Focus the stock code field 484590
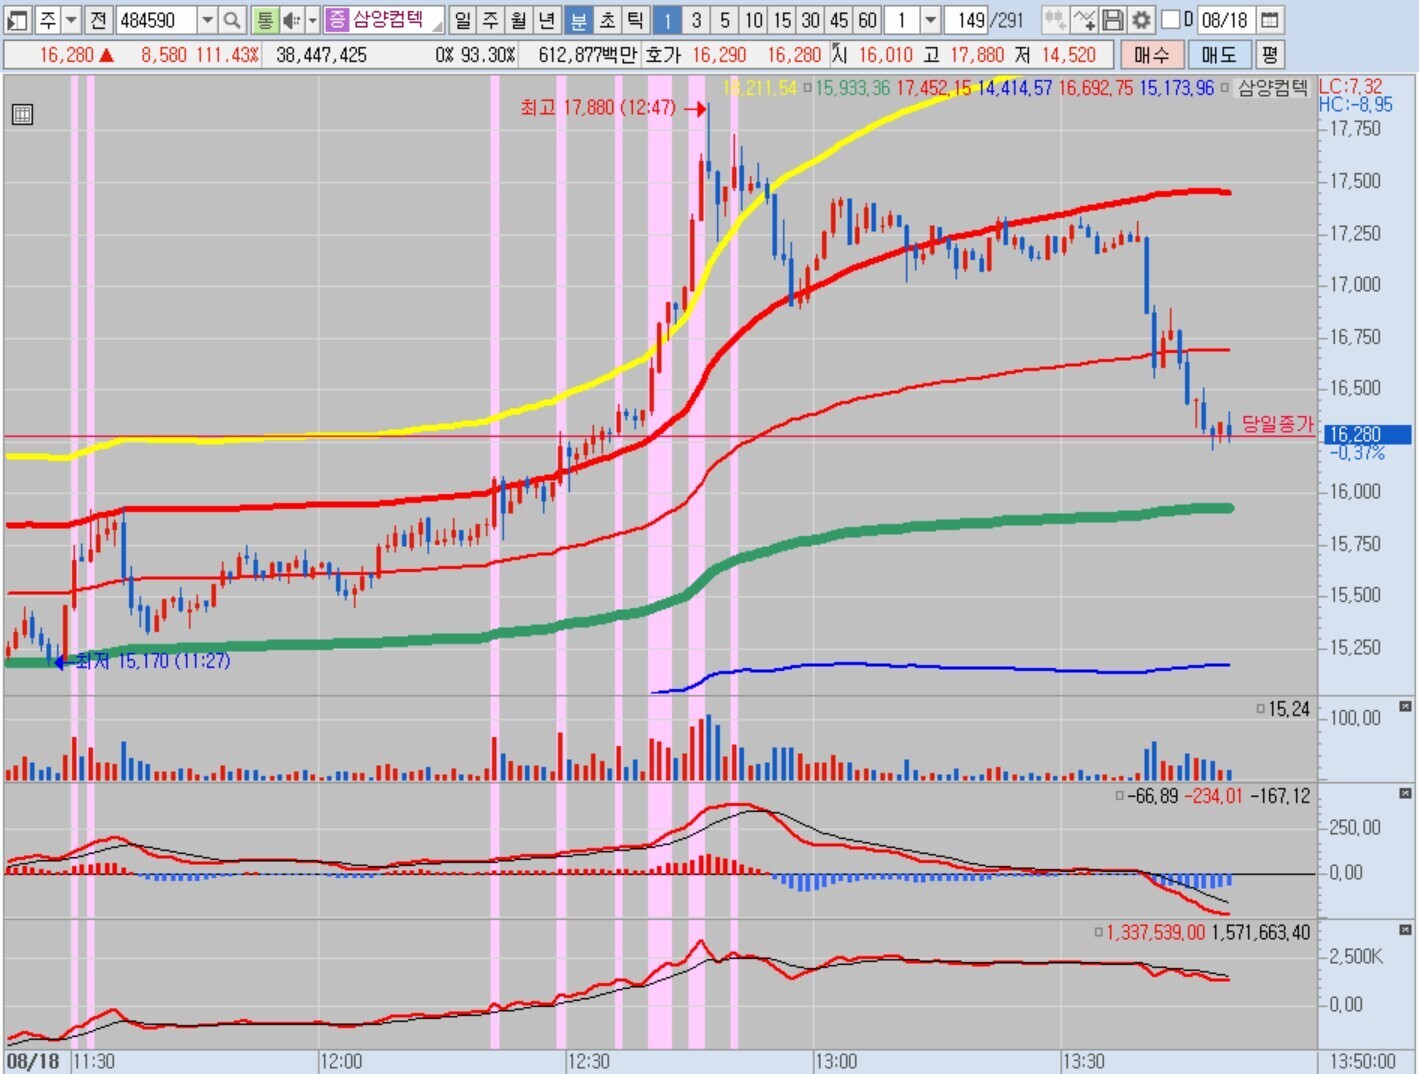Viewport: 1419px width, 1074px height. (x=155, y=19)
